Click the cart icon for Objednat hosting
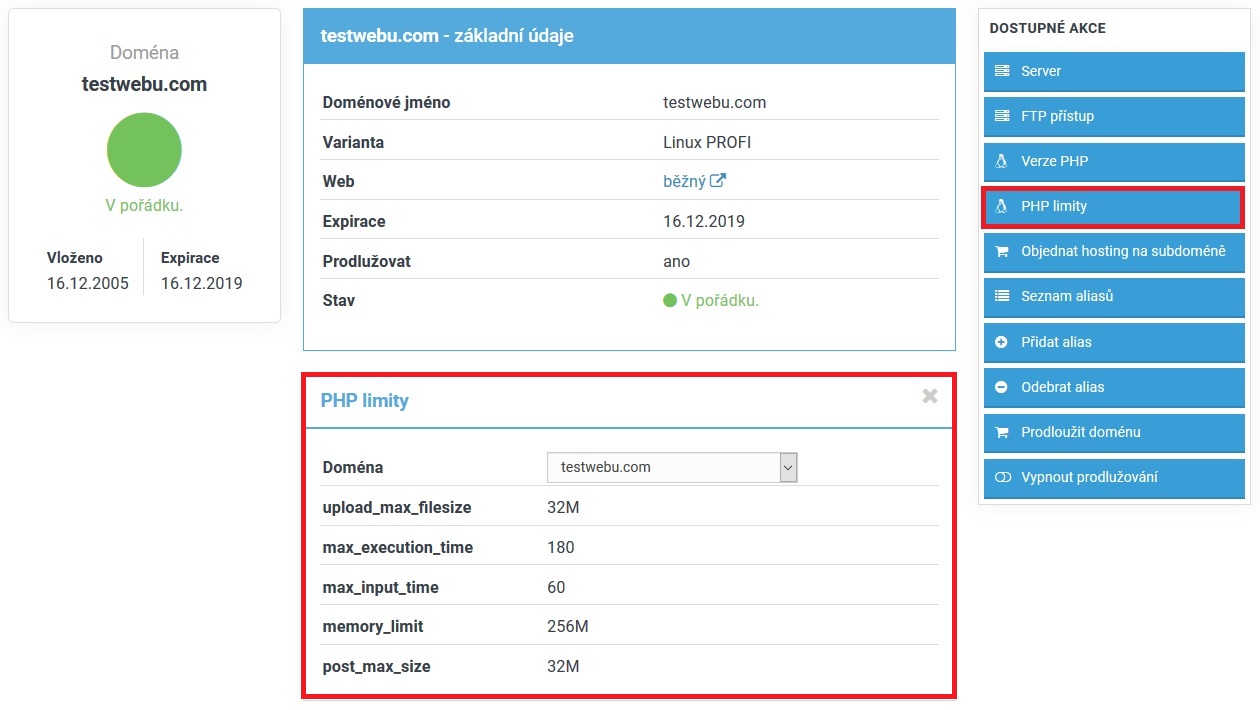The height and width of the screenshot is (710, 1260). click(x=1002, y=252)
